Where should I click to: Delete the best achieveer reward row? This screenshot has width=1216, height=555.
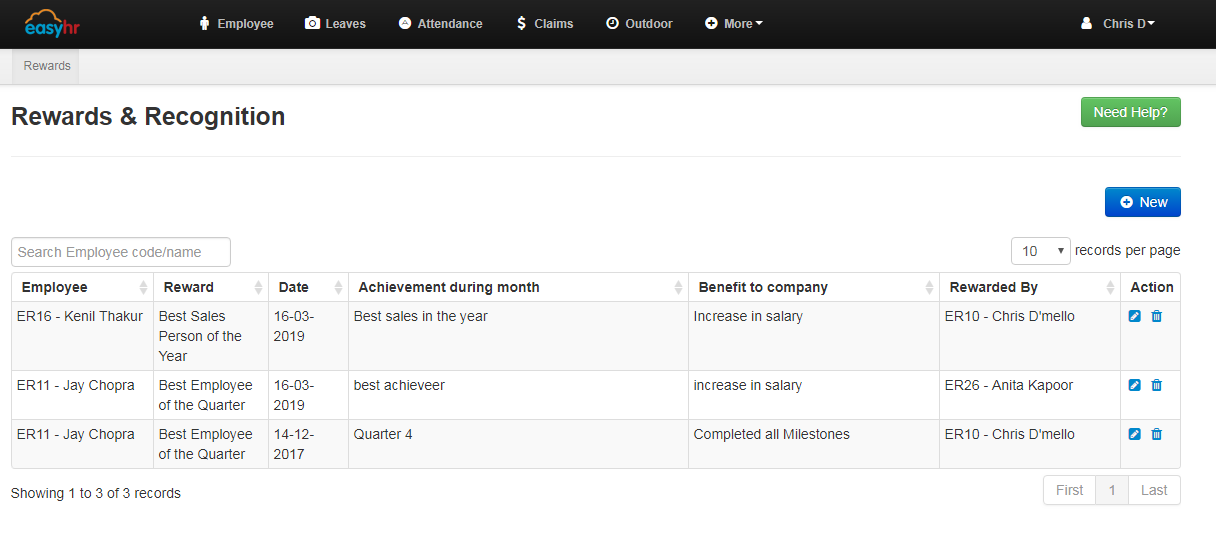(x=1157, y=385)
